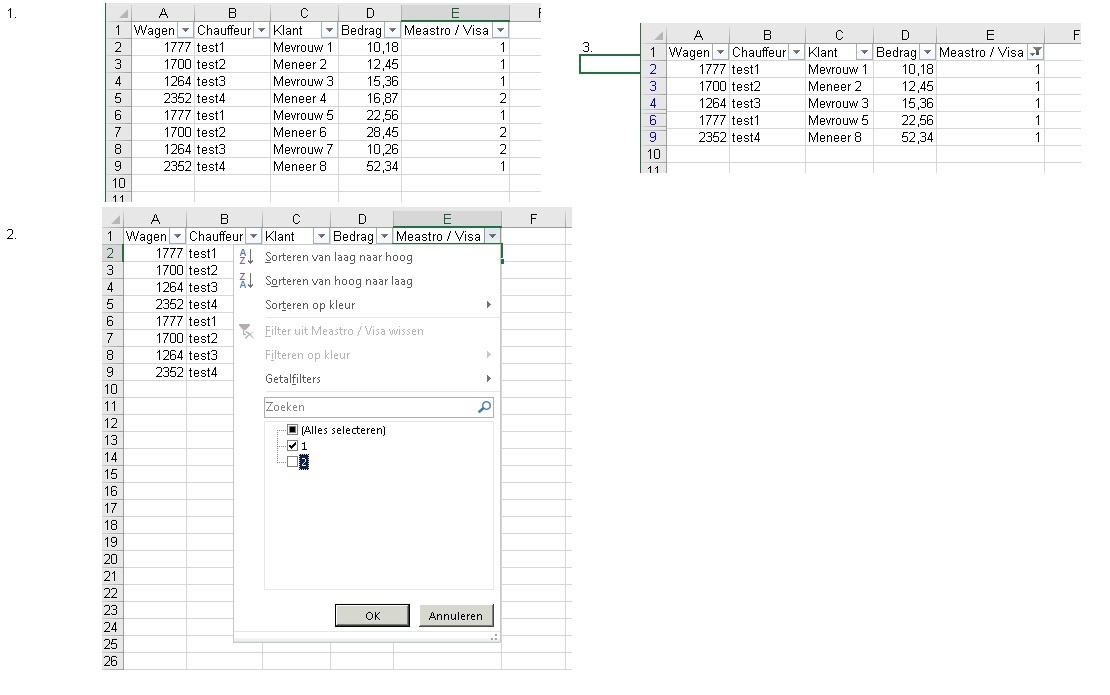Click sort descending Z-A icon in filter menu
The image size is (1110, 695).
[246, 281]
